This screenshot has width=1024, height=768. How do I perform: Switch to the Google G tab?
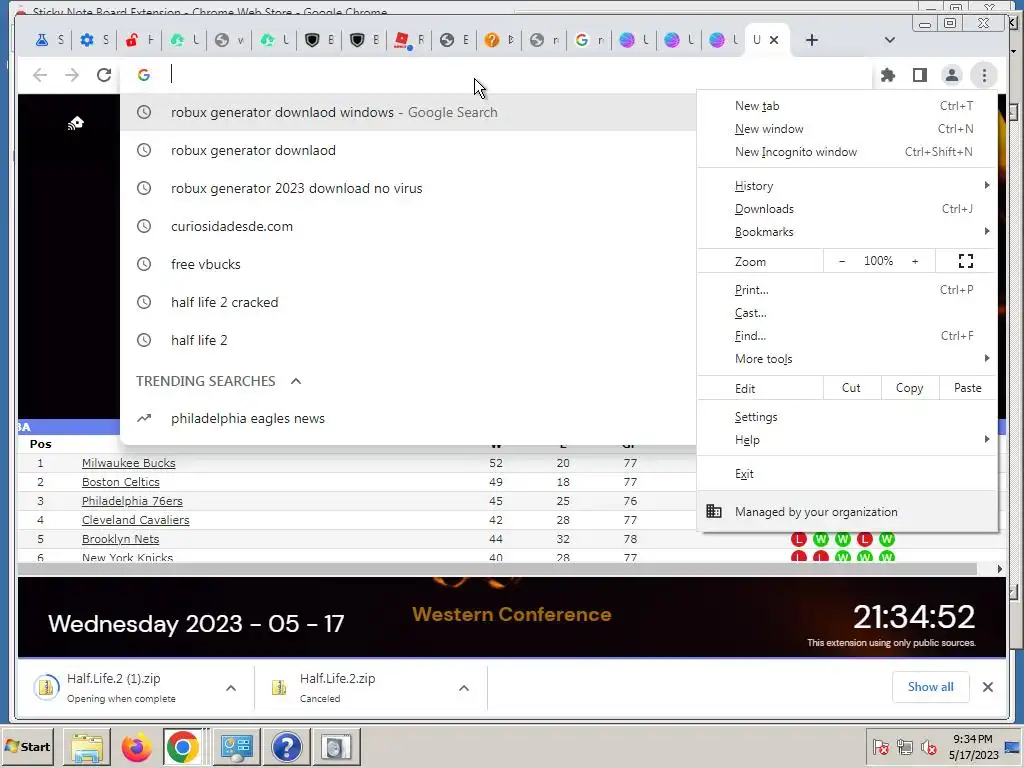pos(588,40)
